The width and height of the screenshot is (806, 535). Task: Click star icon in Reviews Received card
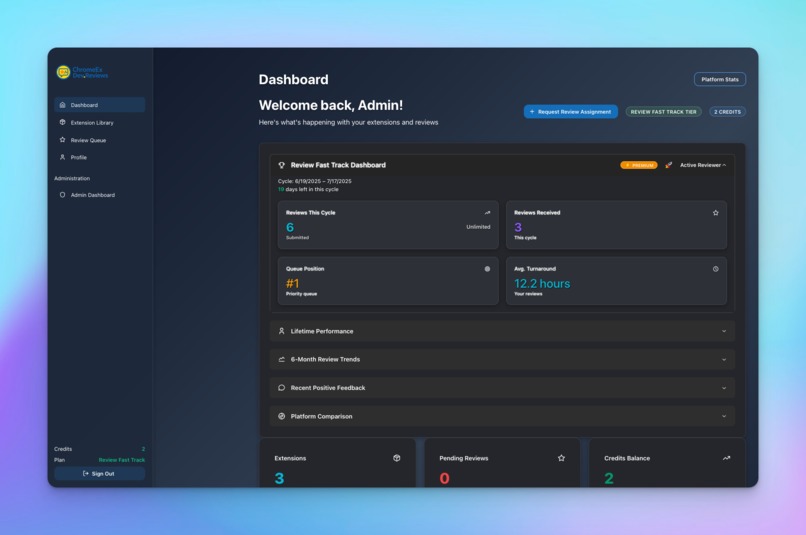tap(716, 213)
